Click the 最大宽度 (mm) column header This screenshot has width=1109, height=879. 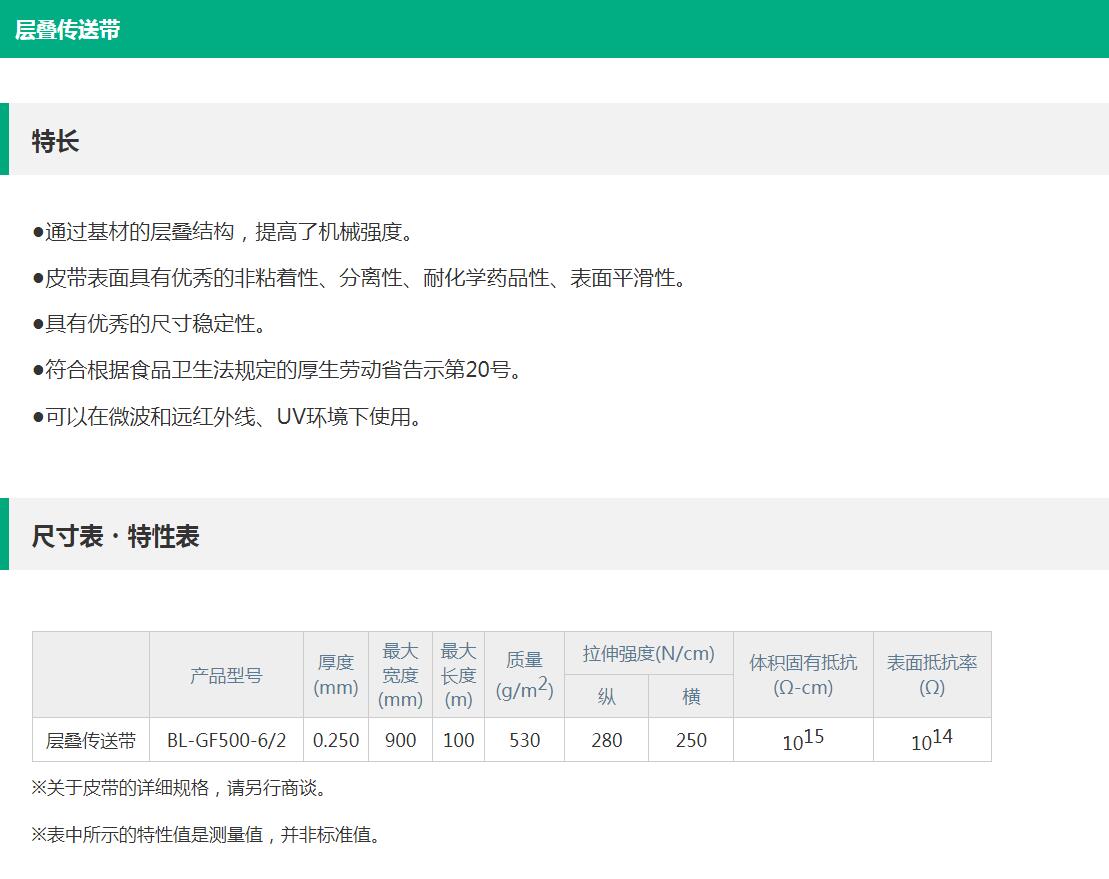[400, 675]
